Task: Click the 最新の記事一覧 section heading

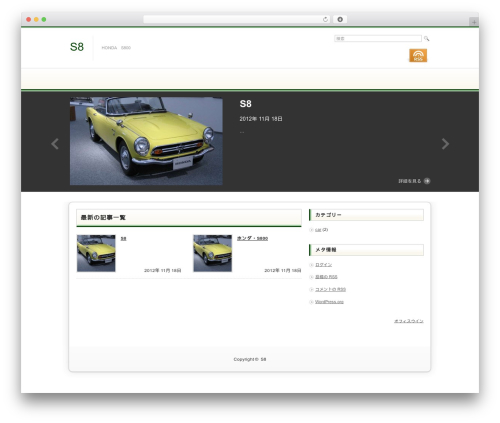Action: (x=189, y=218)
